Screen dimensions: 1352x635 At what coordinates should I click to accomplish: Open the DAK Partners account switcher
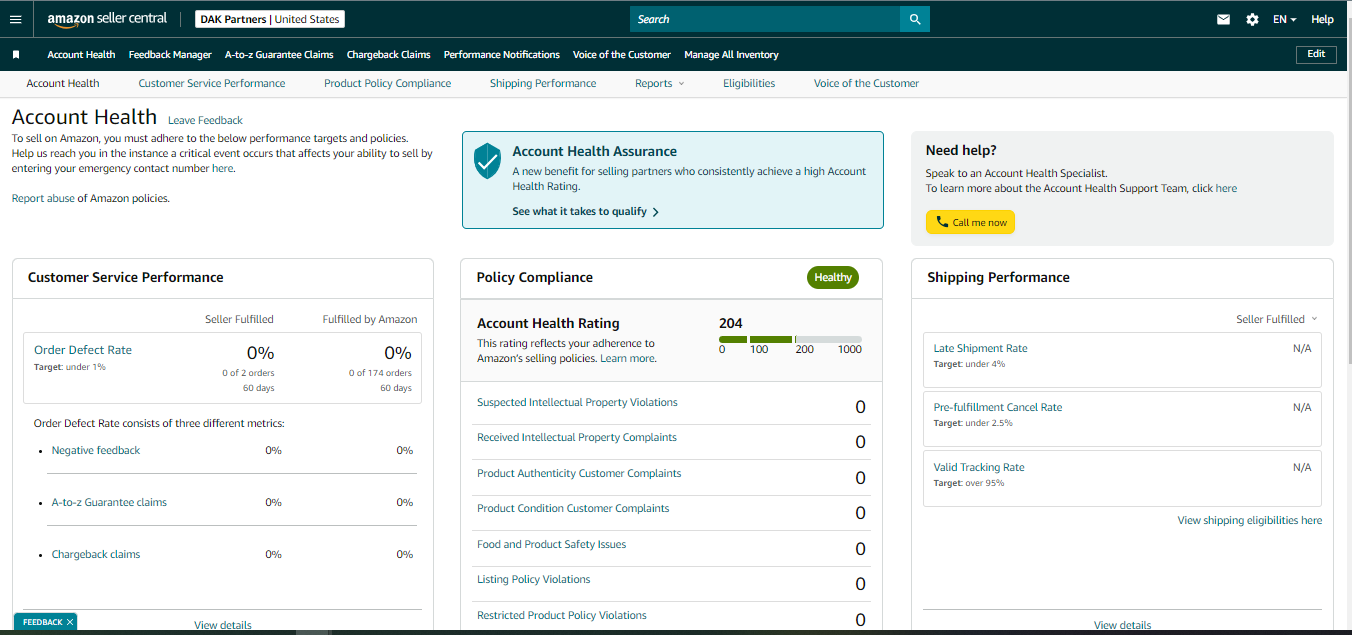[270, 19]
